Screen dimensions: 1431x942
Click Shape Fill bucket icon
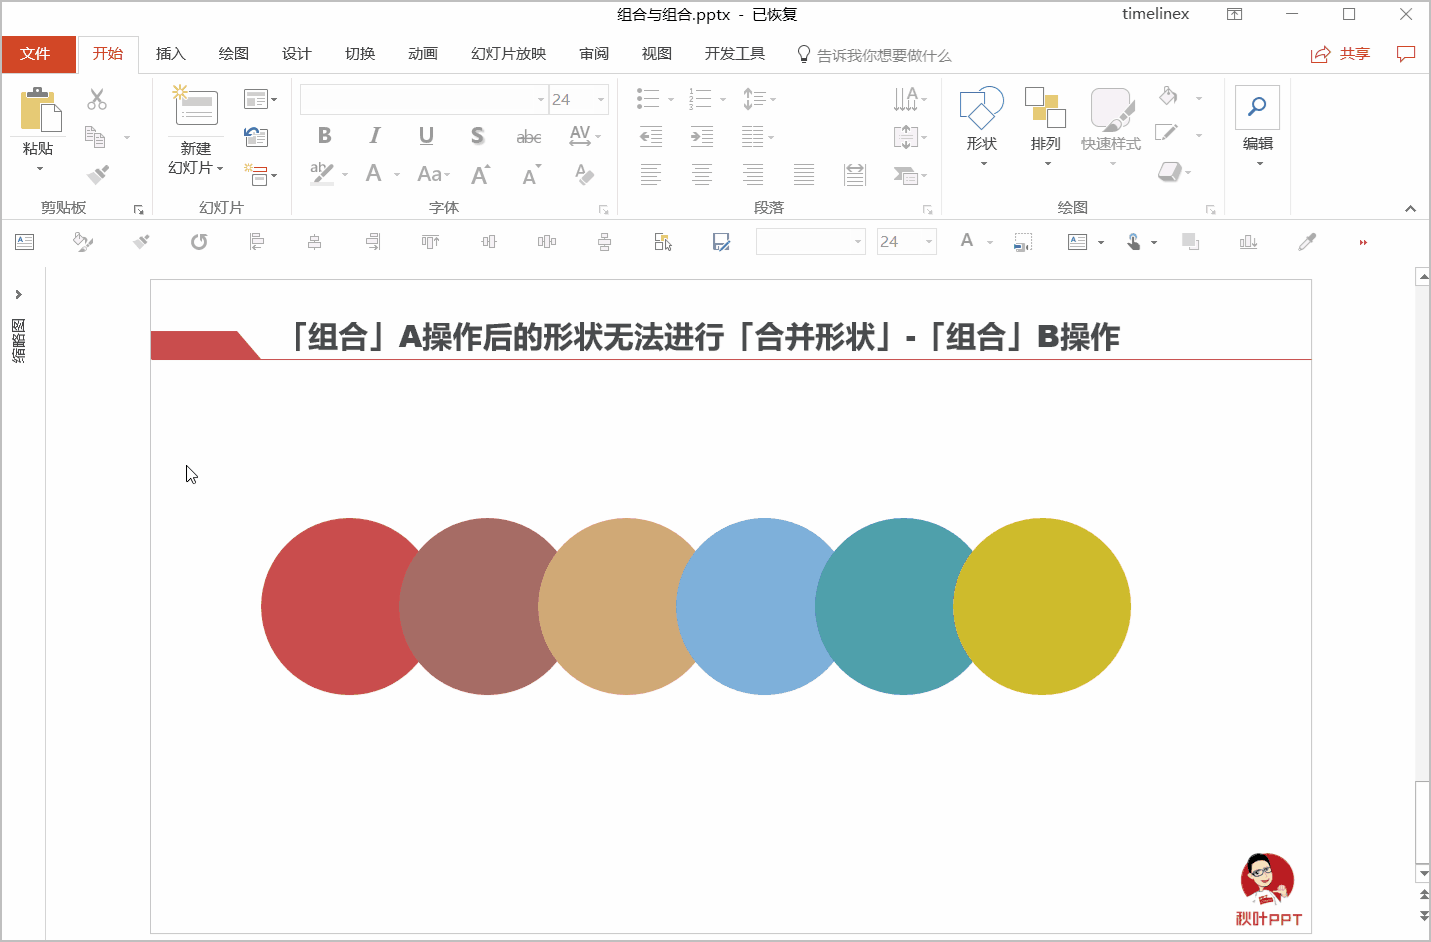click(1168, 97)
